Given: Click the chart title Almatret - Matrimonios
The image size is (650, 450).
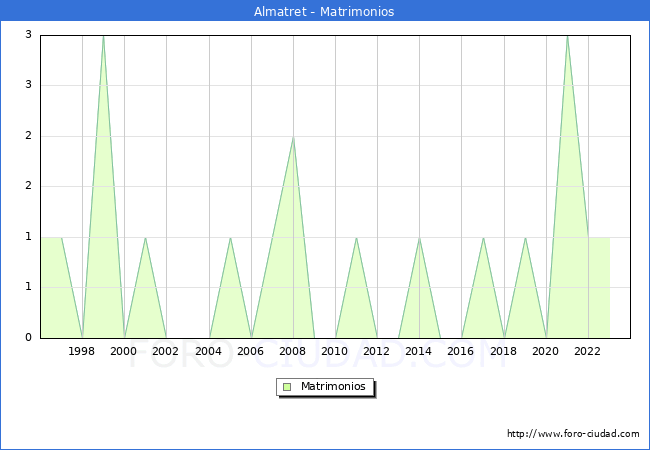Looking at the screenshot, I should point(325,11).
